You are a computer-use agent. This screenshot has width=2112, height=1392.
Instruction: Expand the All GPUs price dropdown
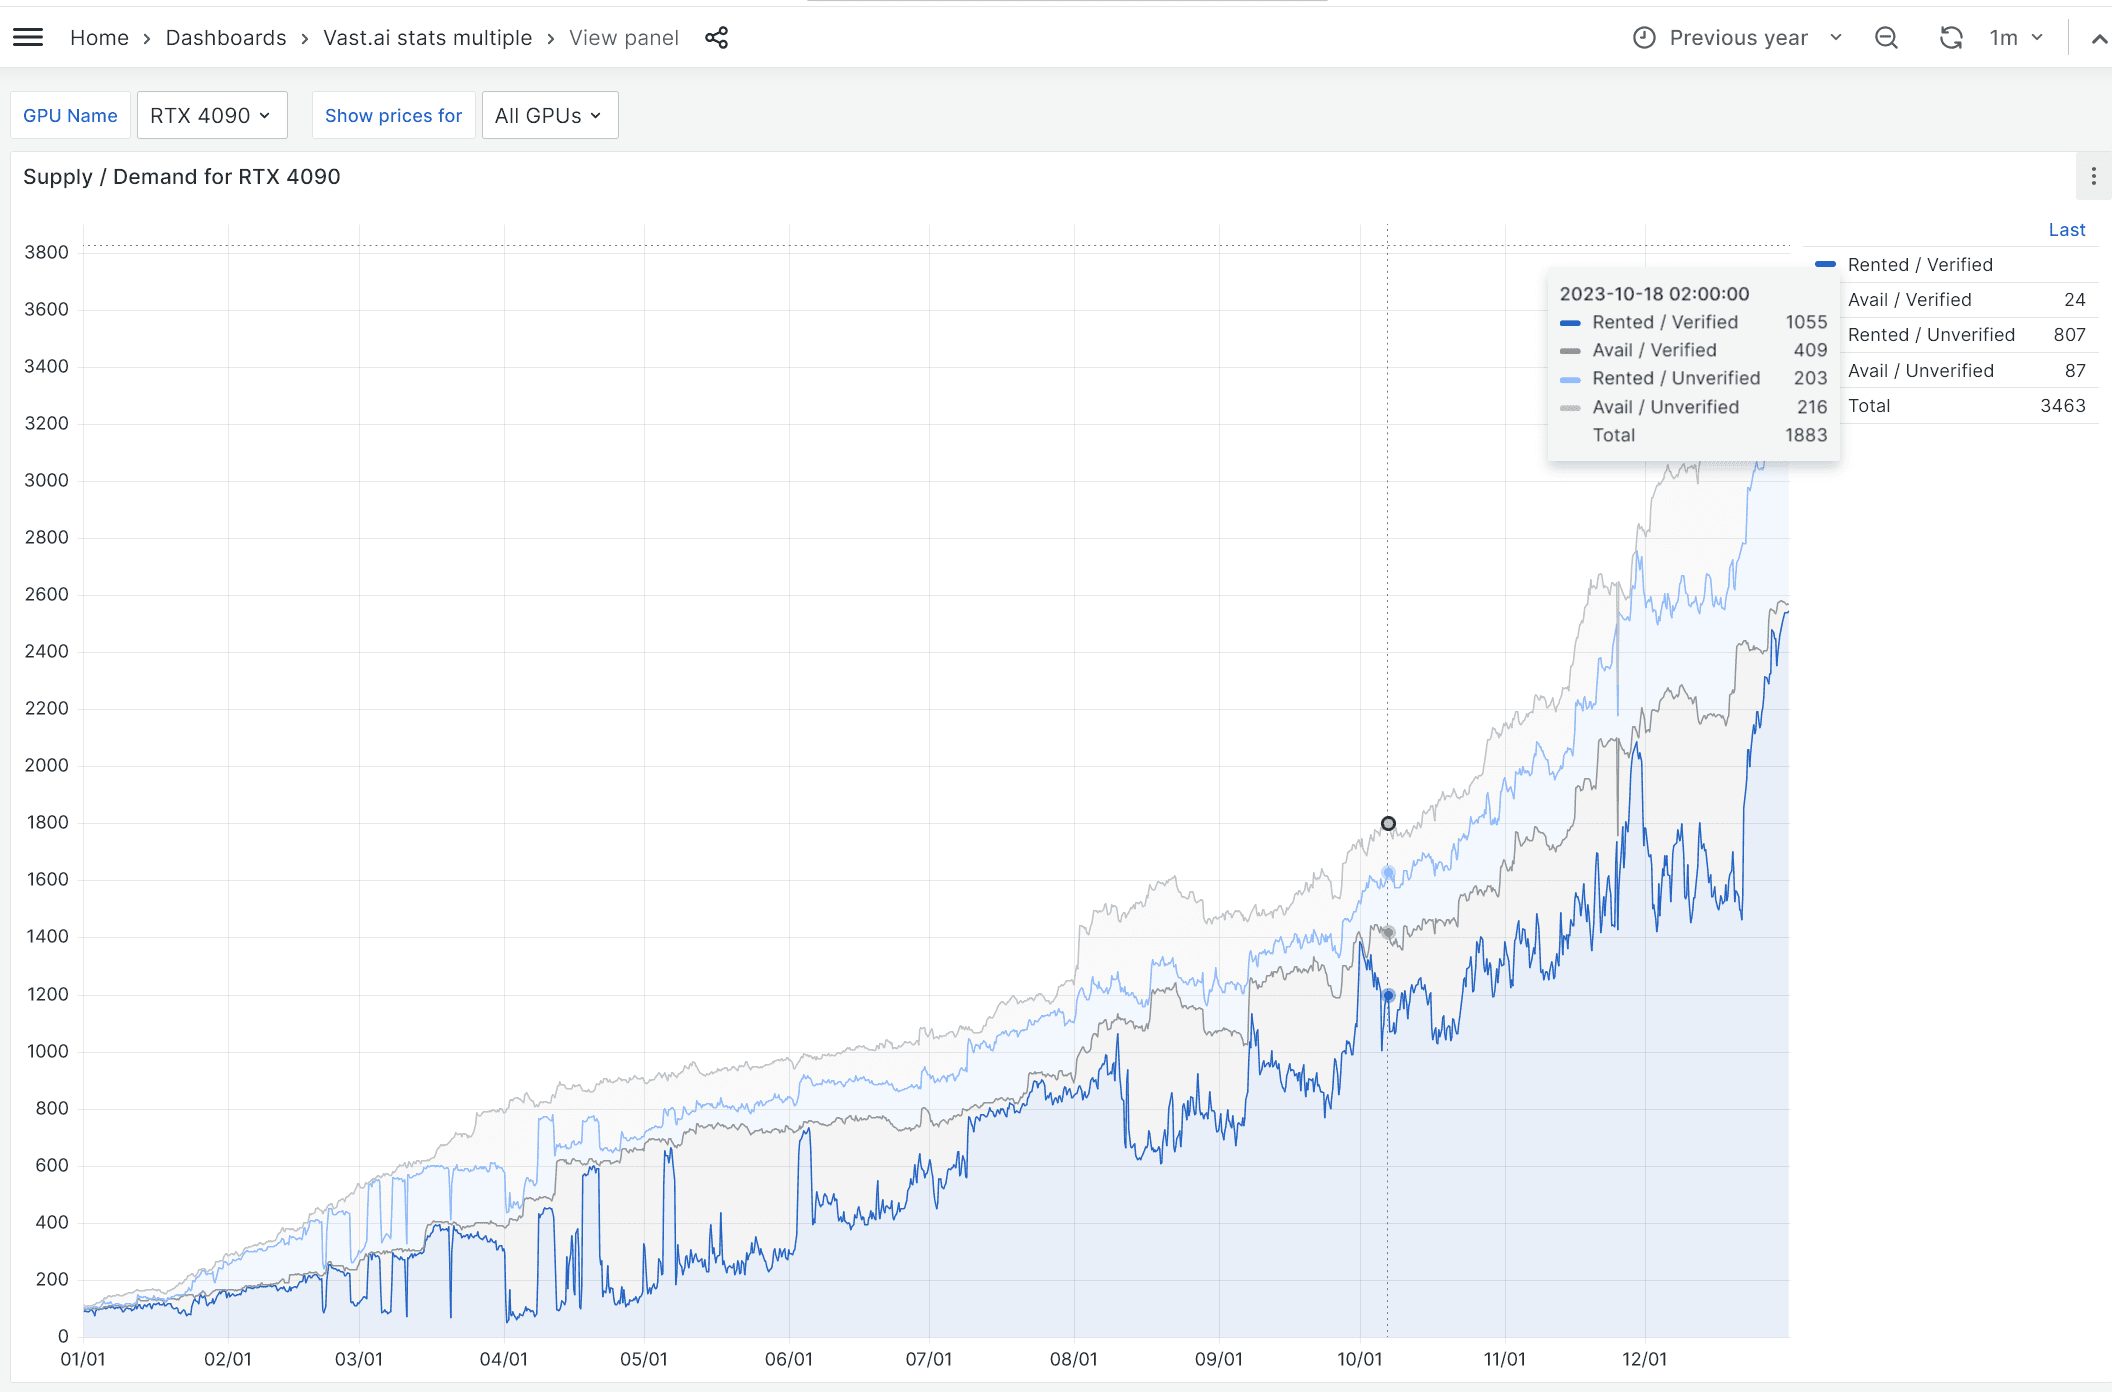[549, 116]
